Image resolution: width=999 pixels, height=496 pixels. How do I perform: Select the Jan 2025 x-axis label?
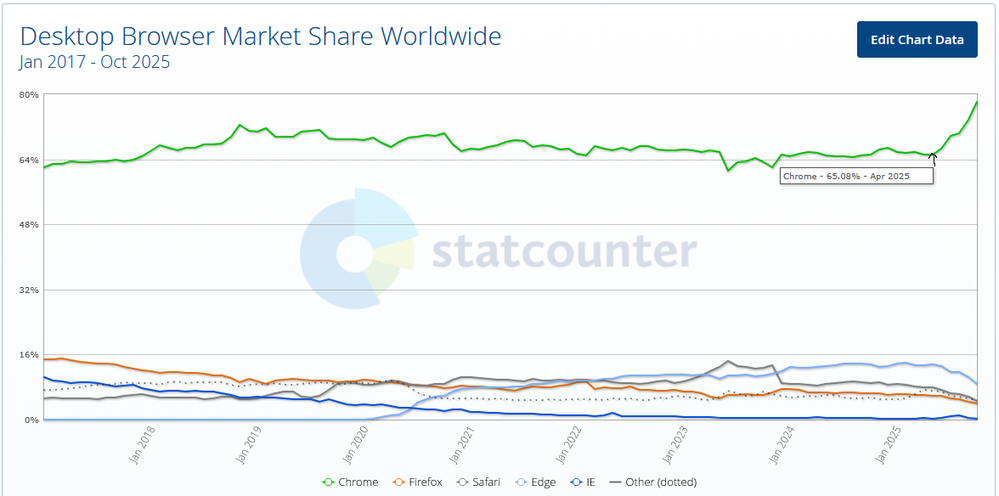886,446
